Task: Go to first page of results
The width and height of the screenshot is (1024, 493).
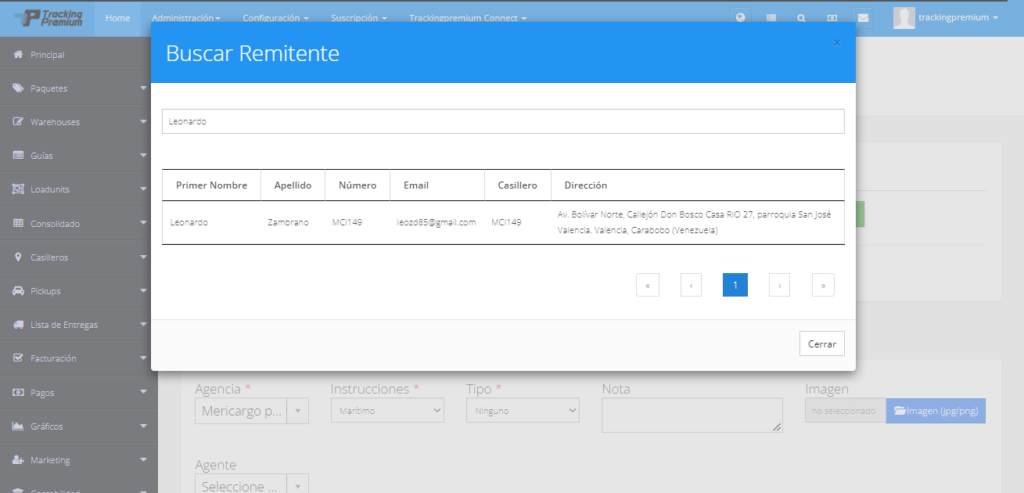Action: click(x=647, y=285)
